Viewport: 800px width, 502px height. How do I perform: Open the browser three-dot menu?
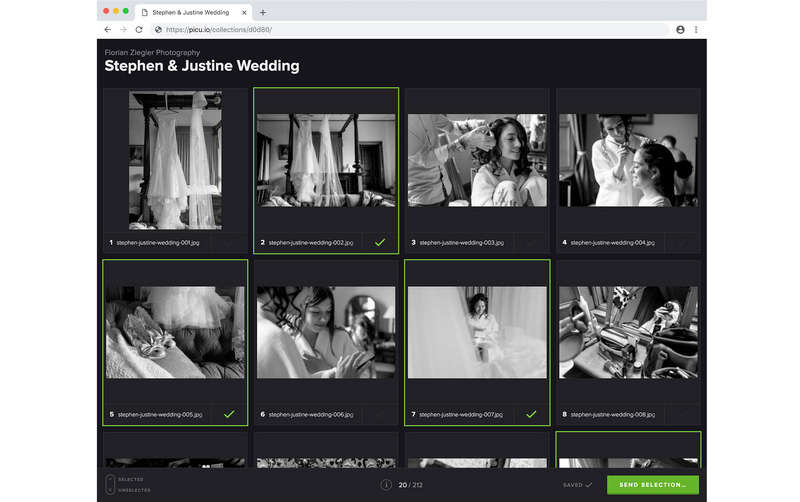[x=696, y=30]
